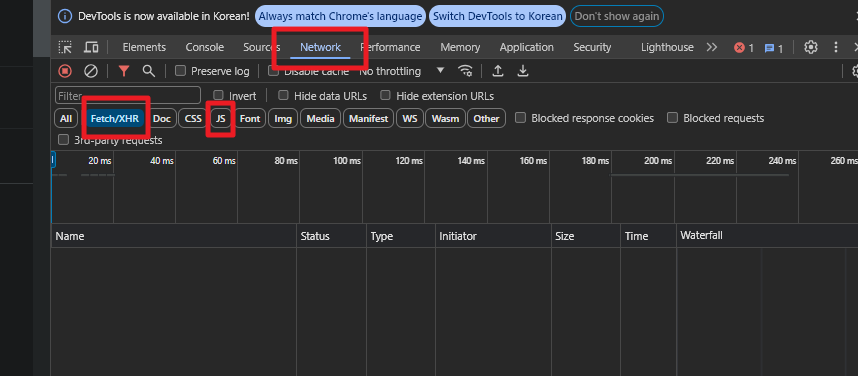Viewport: 858px width, 376px height.
Task: Select the CSS filter
Action: 193,118
